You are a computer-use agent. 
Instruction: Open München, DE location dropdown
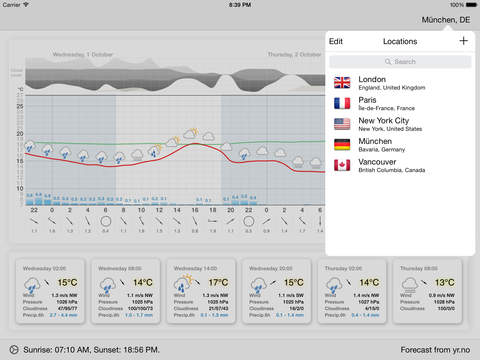(x=446, y=20)
